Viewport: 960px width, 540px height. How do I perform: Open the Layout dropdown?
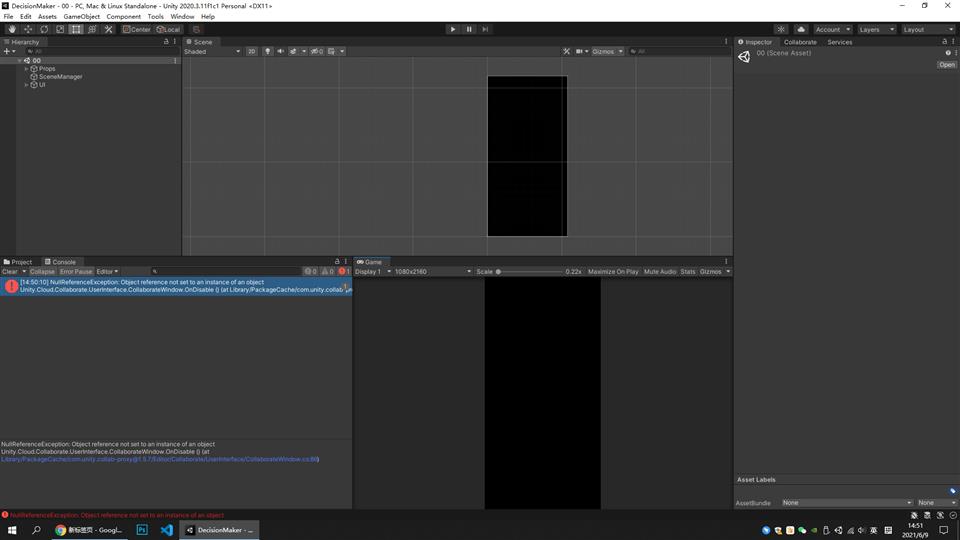pos(928,29)
